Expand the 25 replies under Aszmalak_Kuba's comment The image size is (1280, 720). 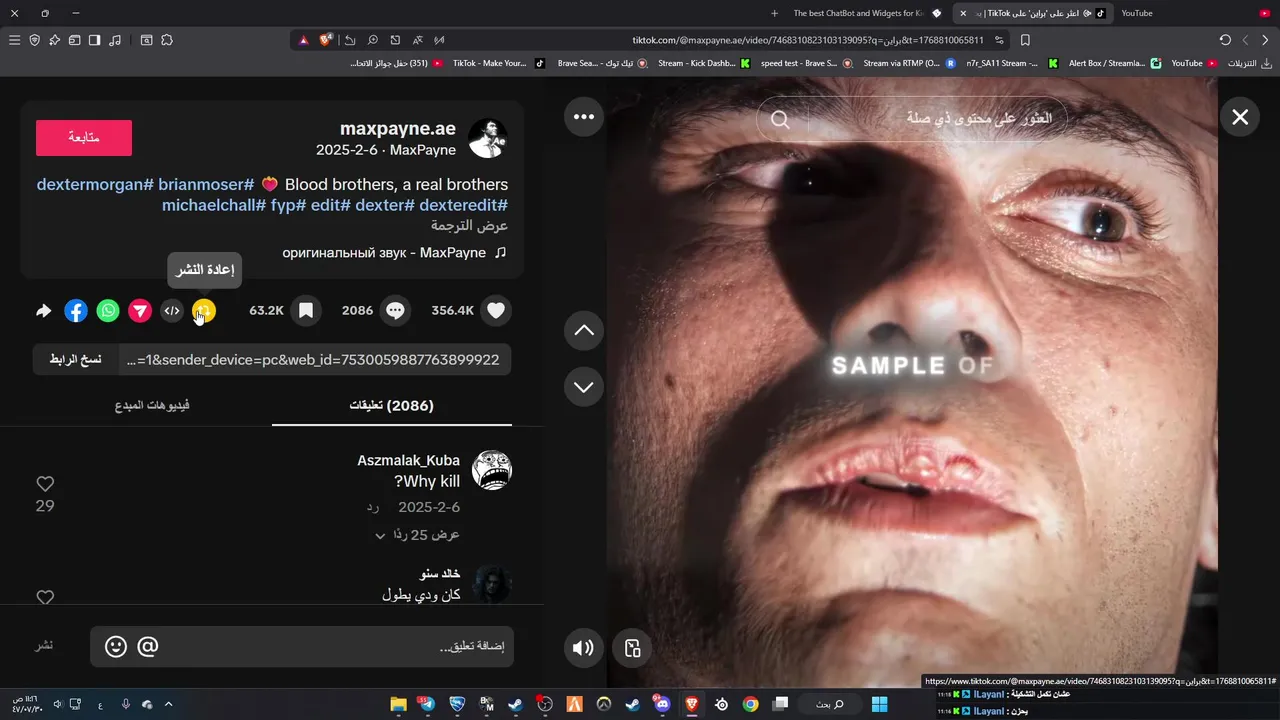pos(417,535)
